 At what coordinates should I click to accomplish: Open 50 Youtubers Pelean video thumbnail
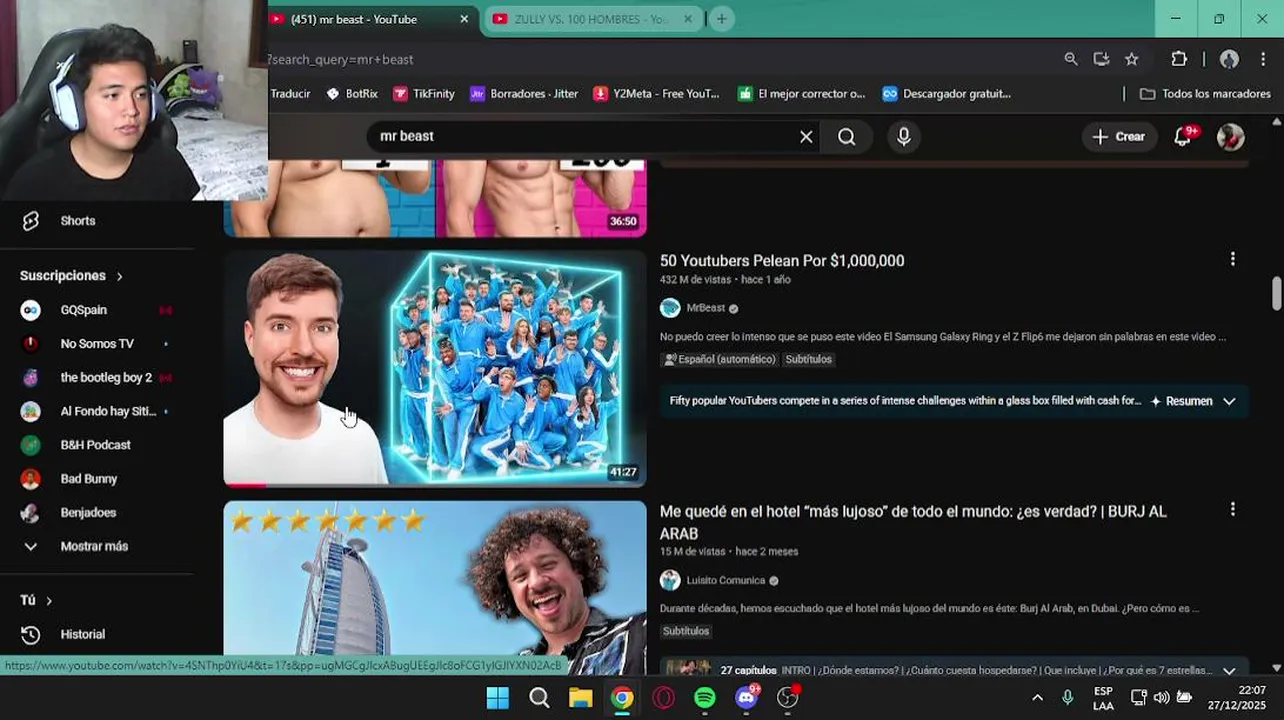tap(435, 369)
